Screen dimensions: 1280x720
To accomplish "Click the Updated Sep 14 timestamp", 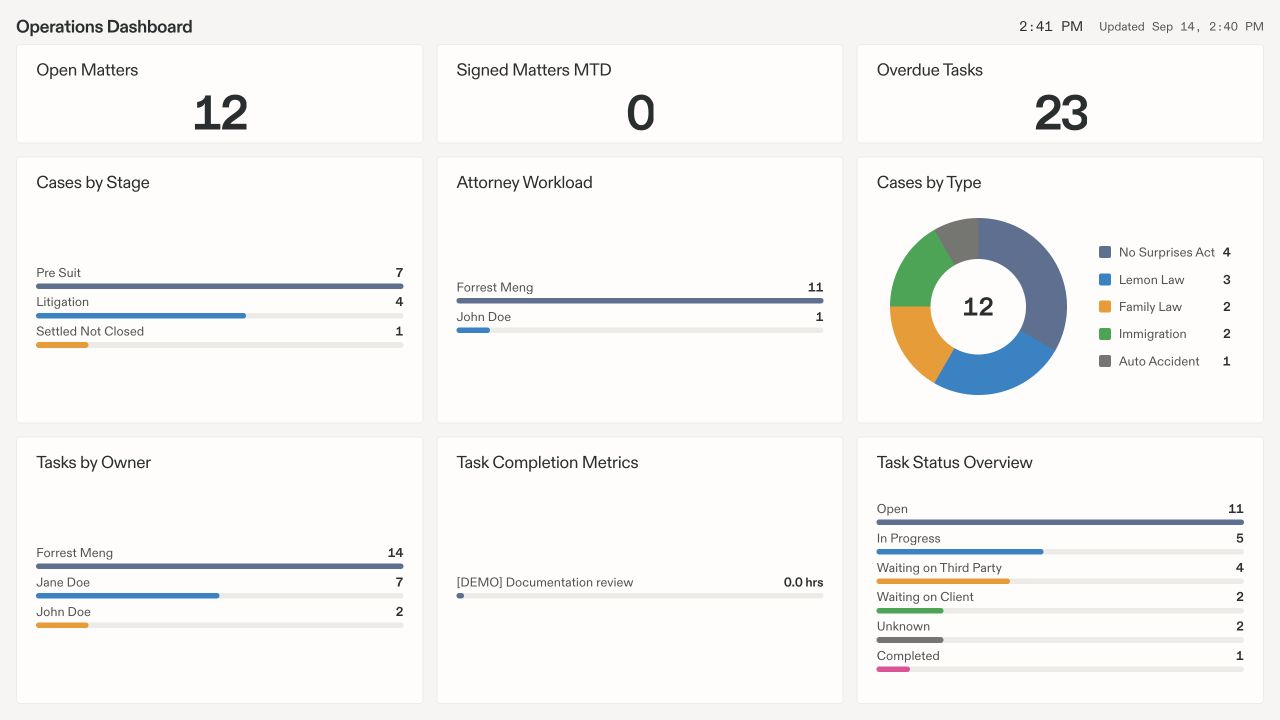I will [x=1181, y=27].
